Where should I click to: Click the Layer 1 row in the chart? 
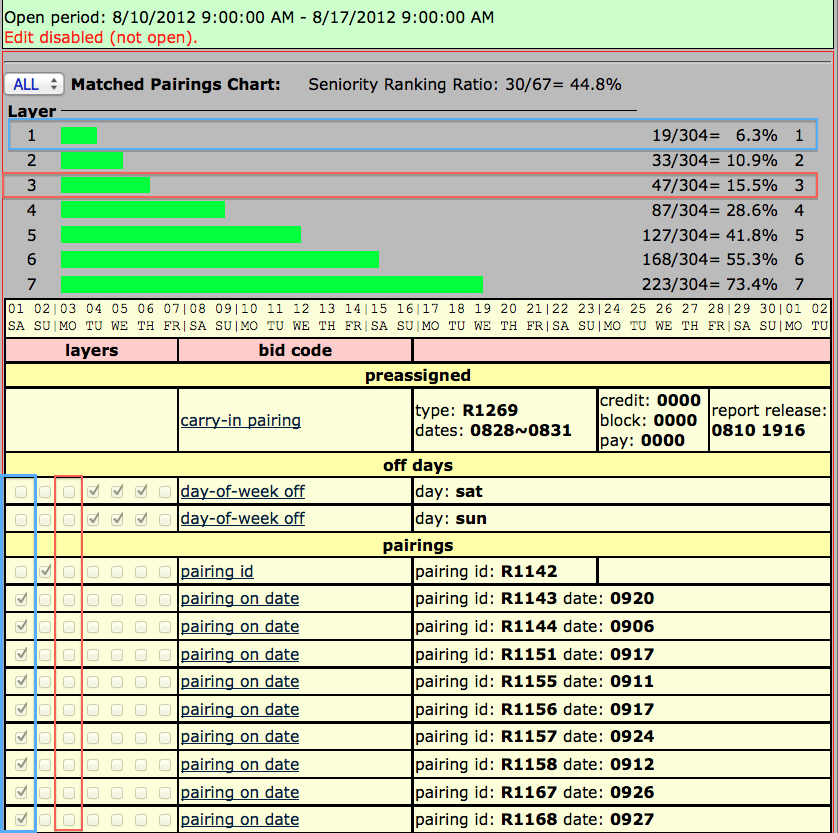pyautogui.click(x=400, y=135)
